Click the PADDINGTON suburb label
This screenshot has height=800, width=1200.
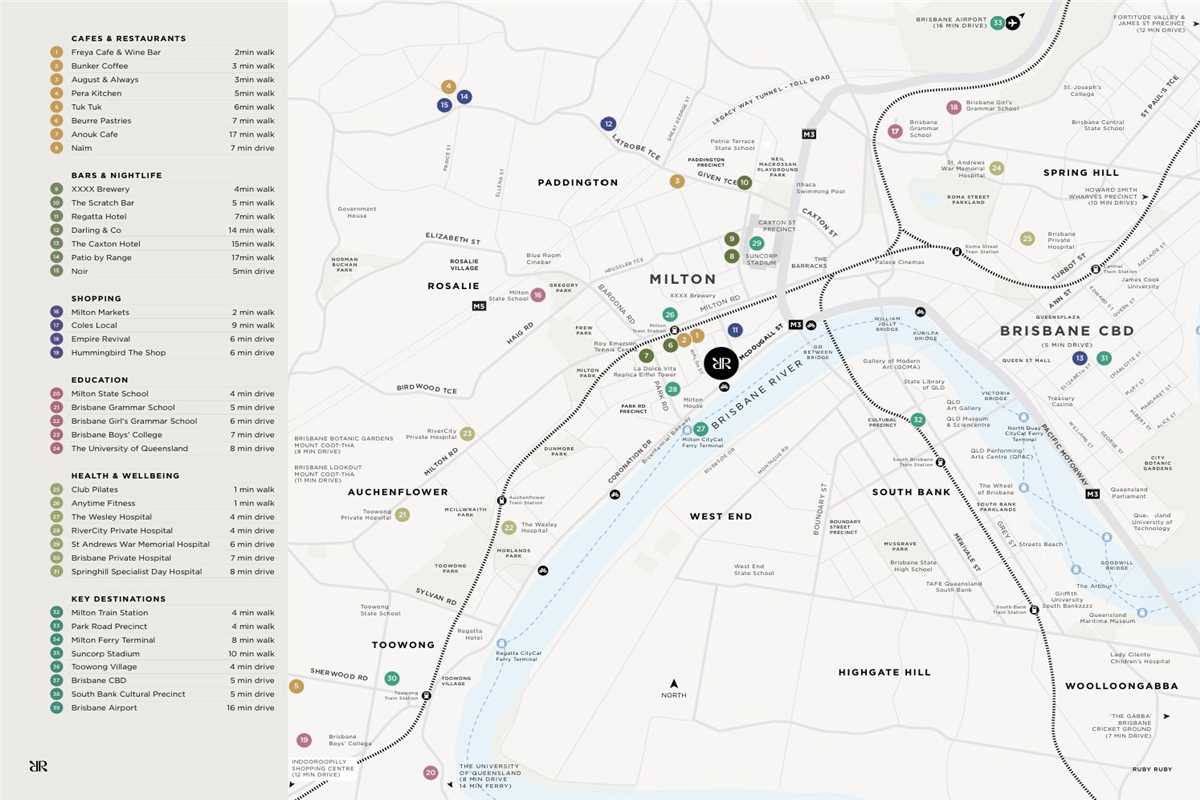[578, 183]
